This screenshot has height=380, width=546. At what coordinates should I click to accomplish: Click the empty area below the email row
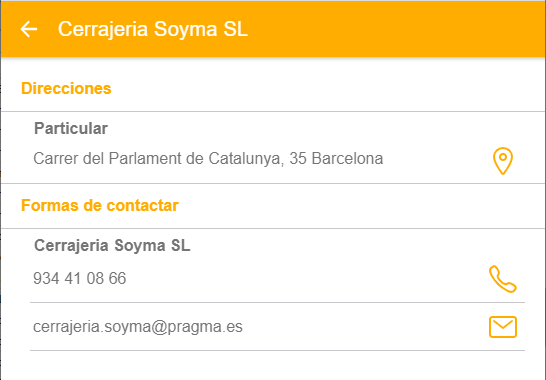273,365
